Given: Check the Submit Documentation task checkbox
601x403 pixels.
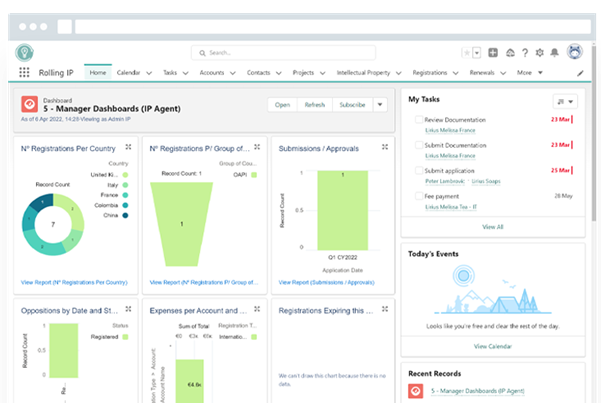Looking at the screenshot, I should pyautogui.click(x=419, y=145).
